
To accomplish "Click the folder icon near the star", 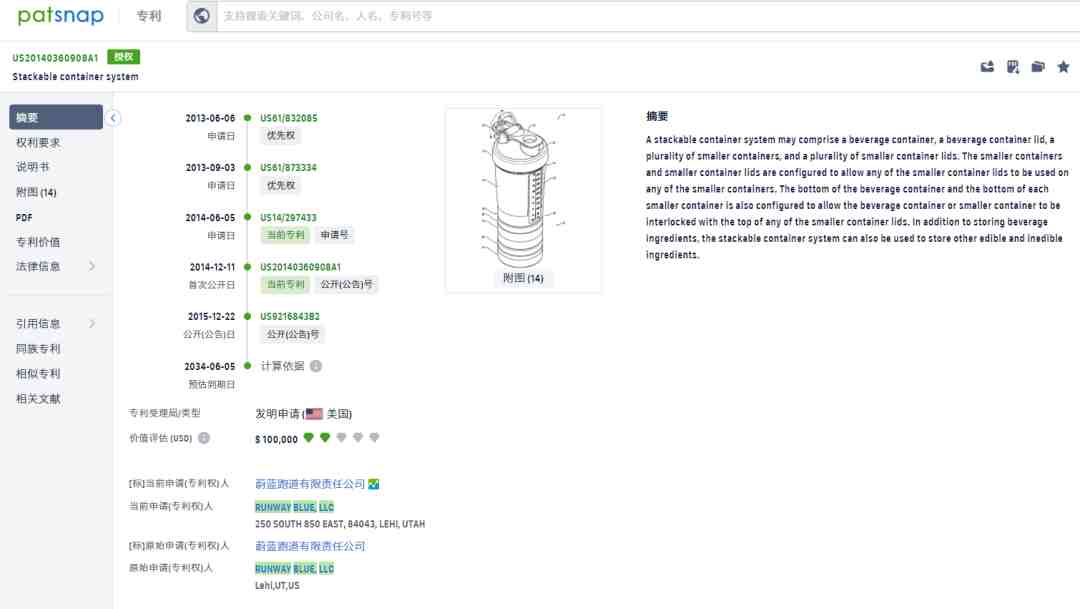I will [1038, 67].
